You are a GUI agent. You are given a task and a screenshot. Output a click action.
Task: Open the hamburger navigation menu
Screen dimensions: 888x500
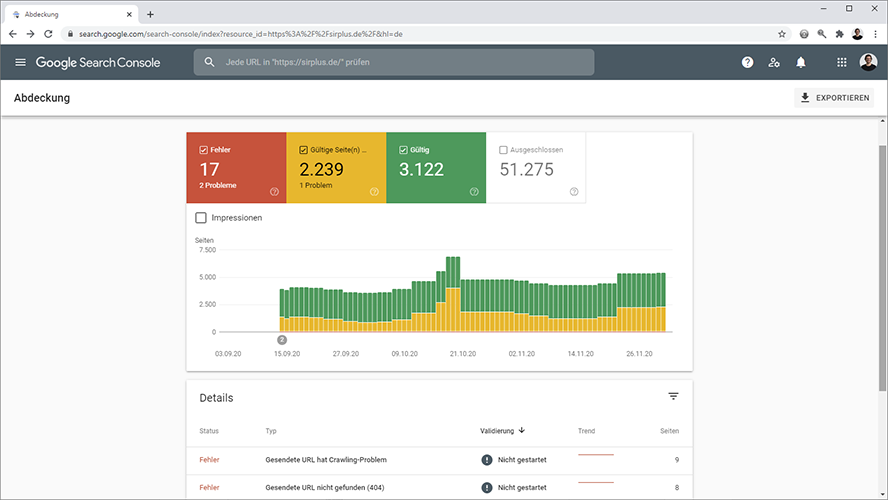point(20,62)
